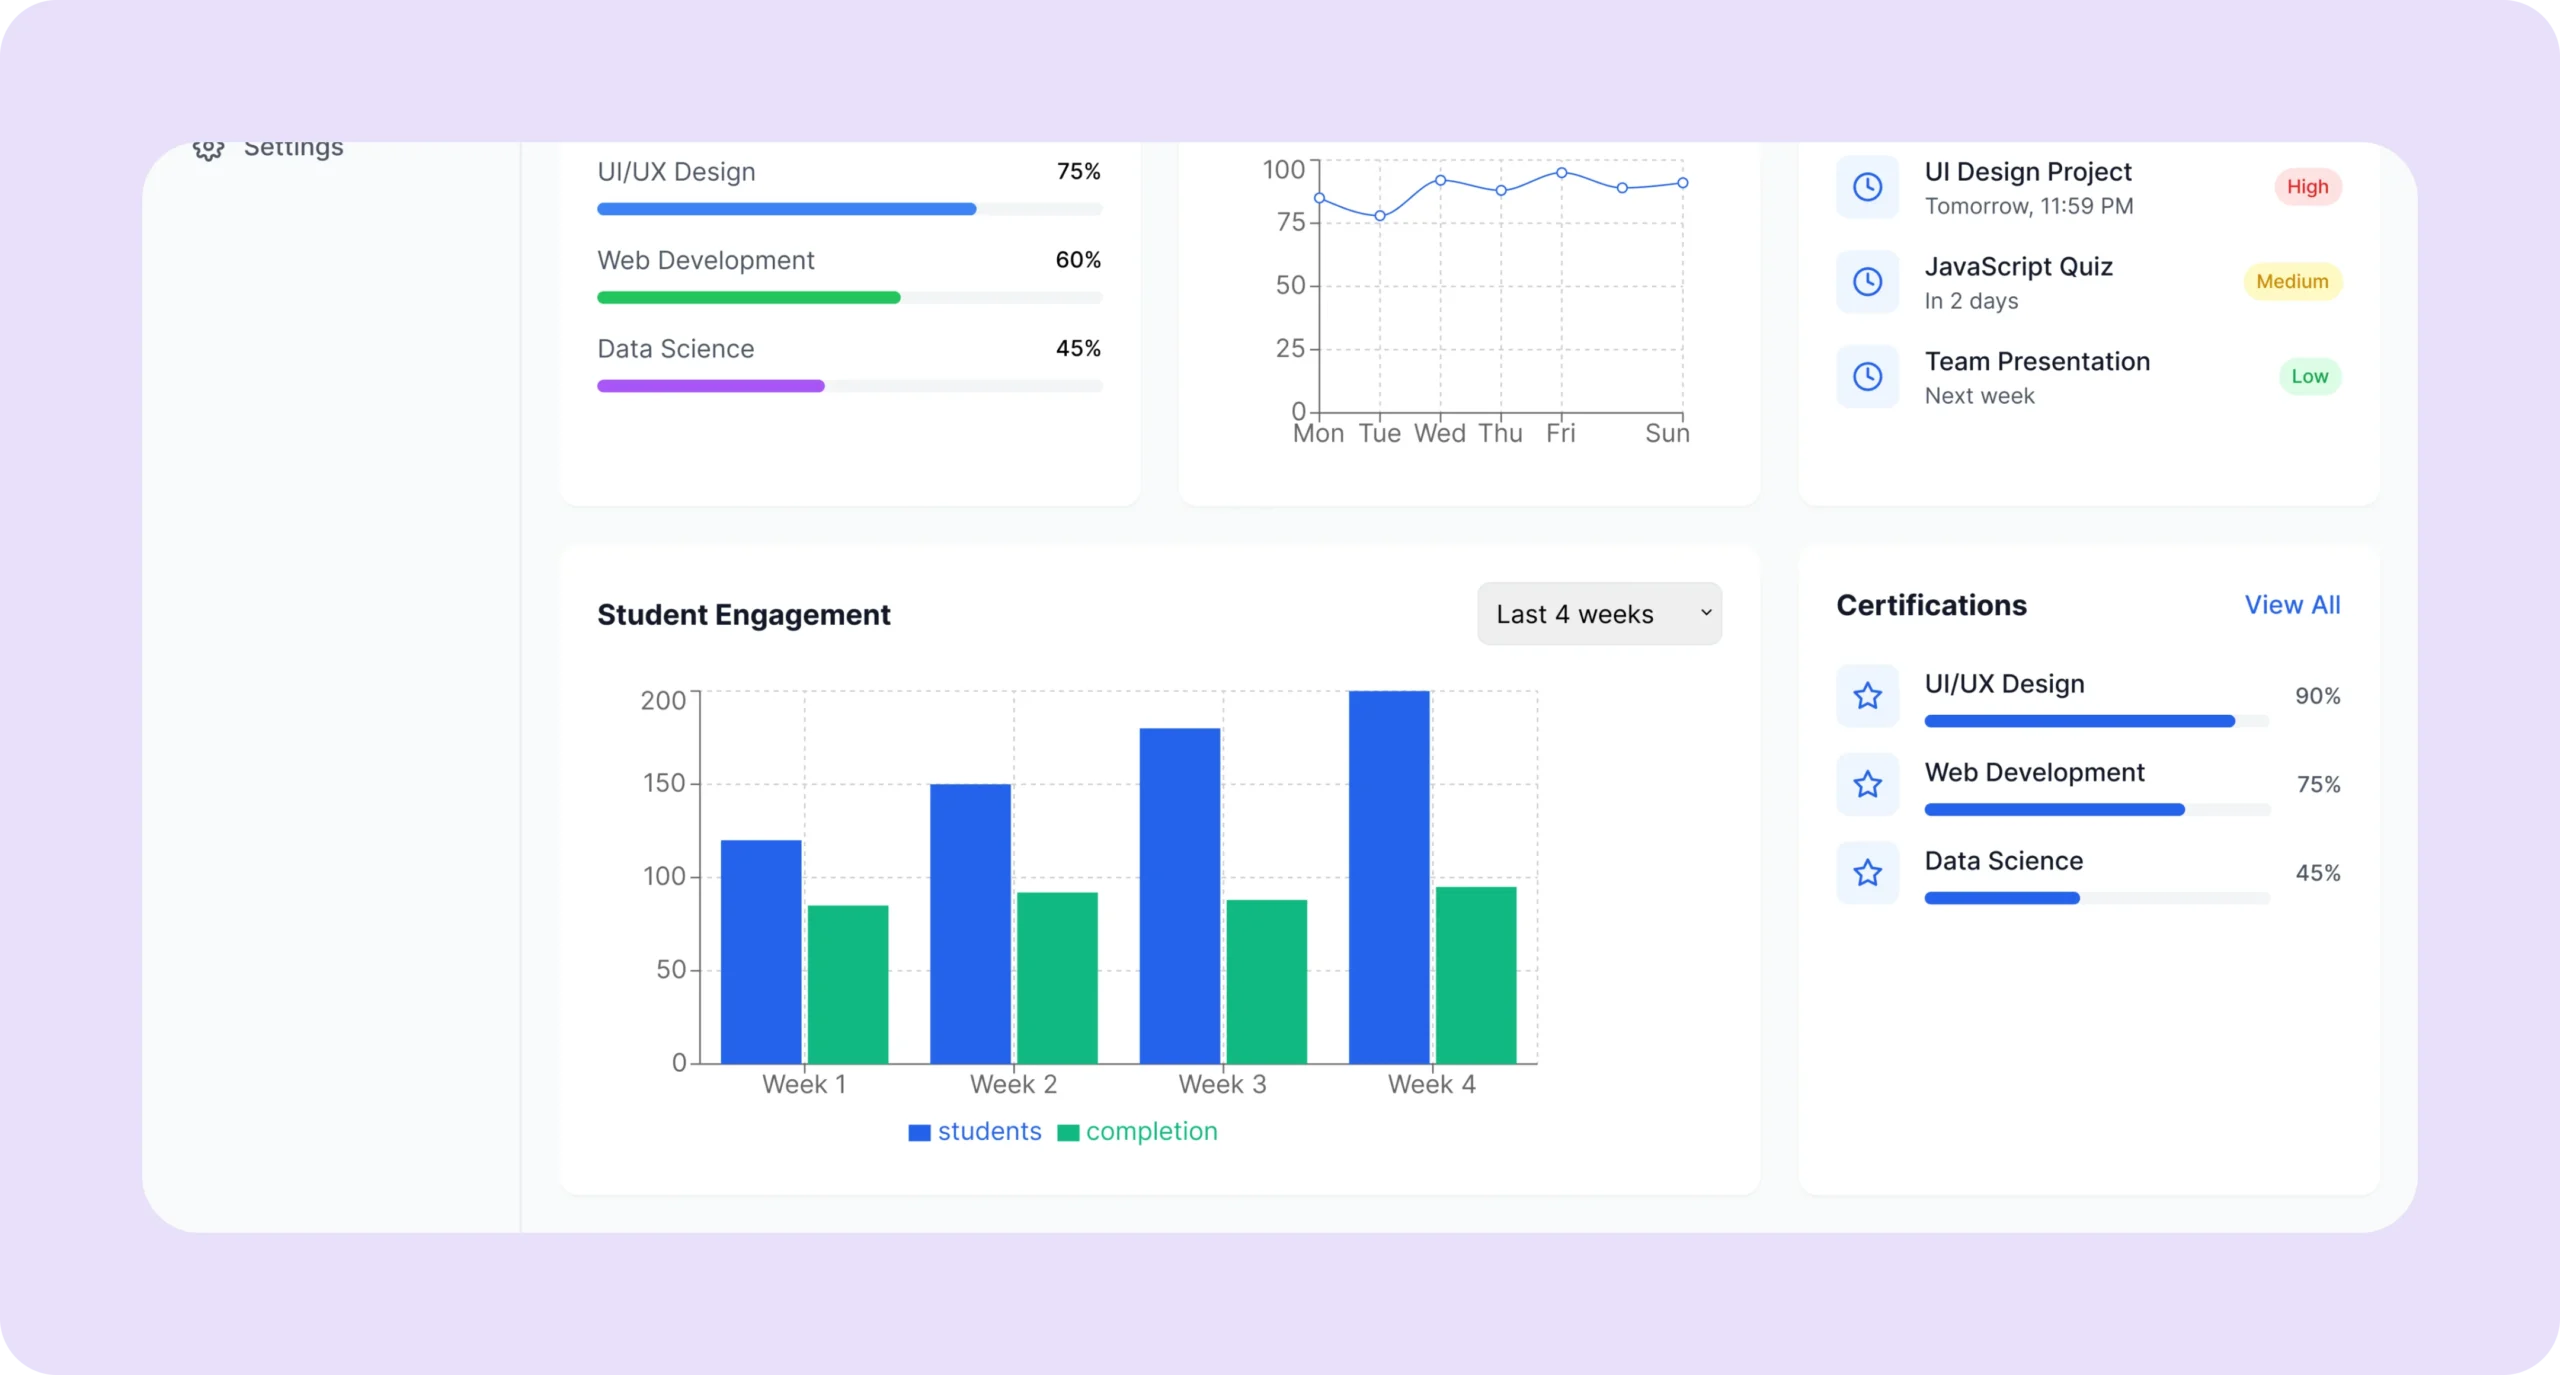This screenshot has width=2560, height=1375.
Task: Click the Medium priority badge
Action: pos(2292,282)
